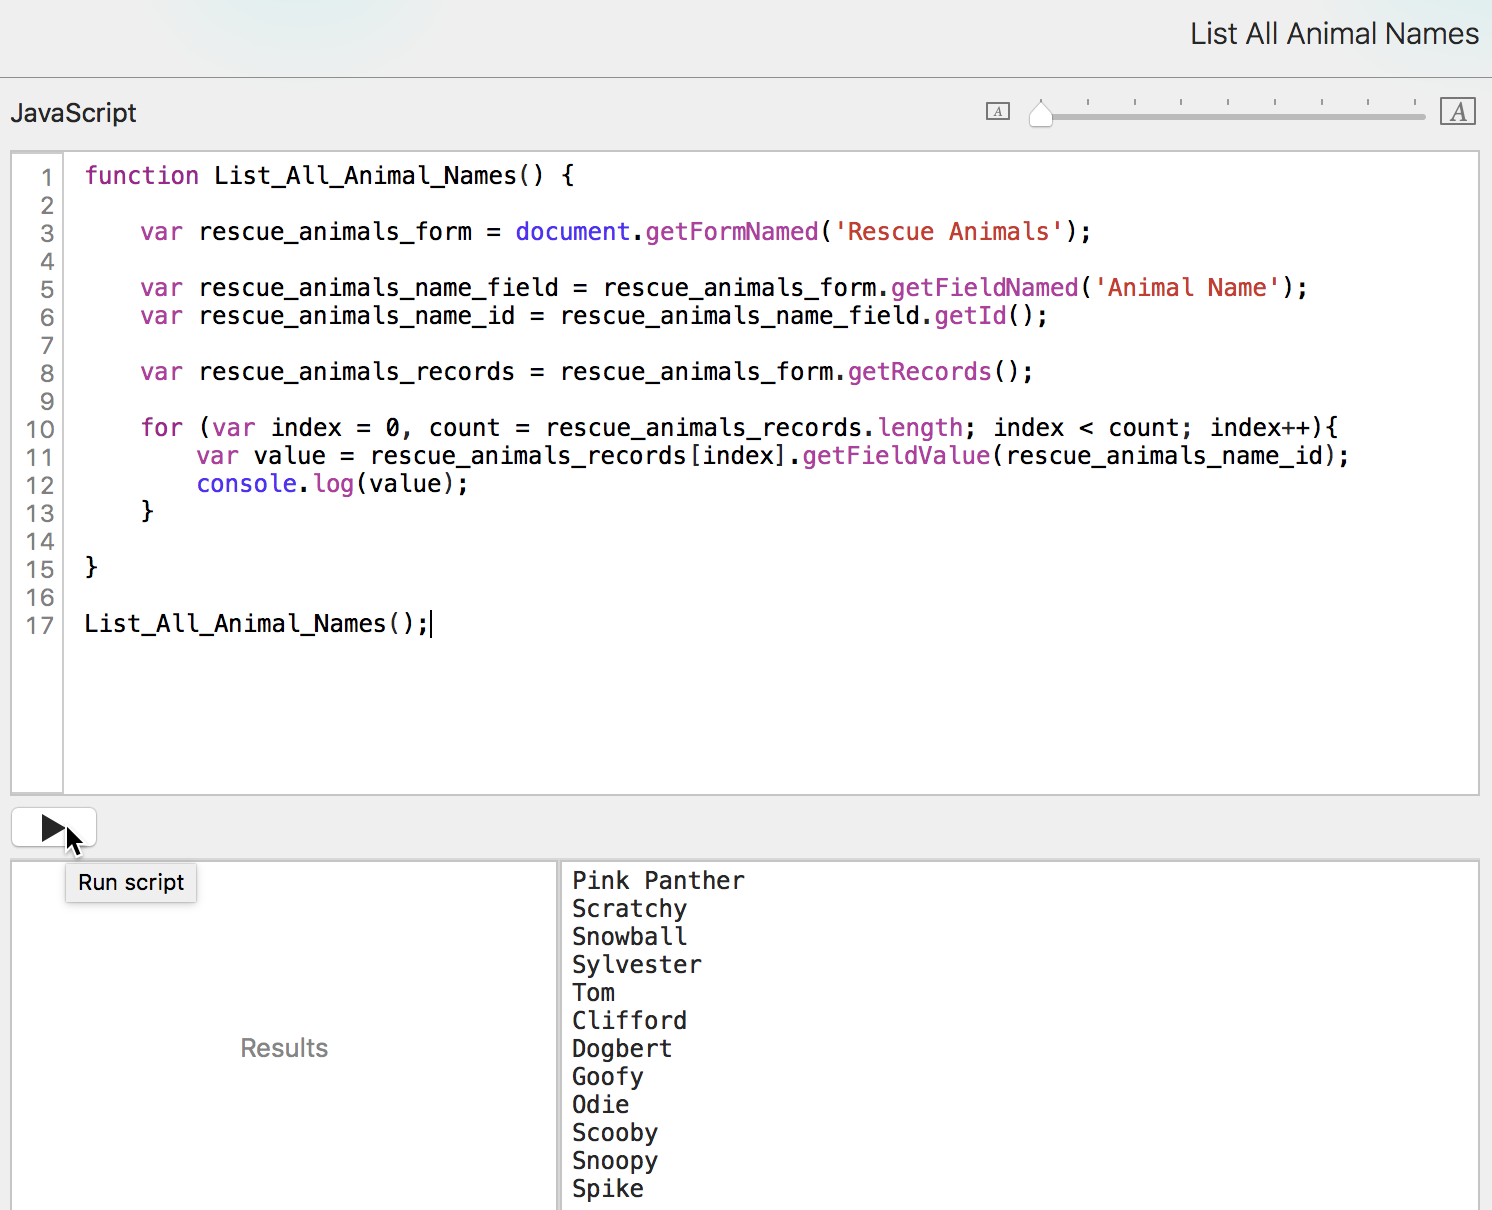
Task: Click line number 10 in the gutter
Action: [40, 430]
